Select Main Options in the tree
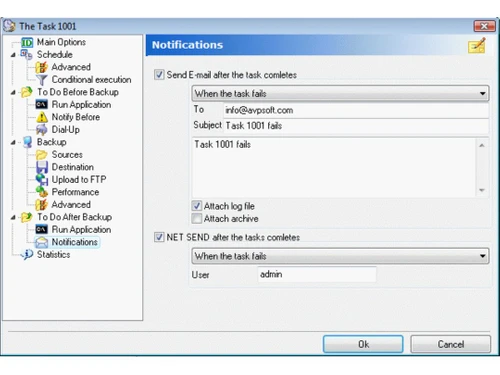 pos(61,42)
